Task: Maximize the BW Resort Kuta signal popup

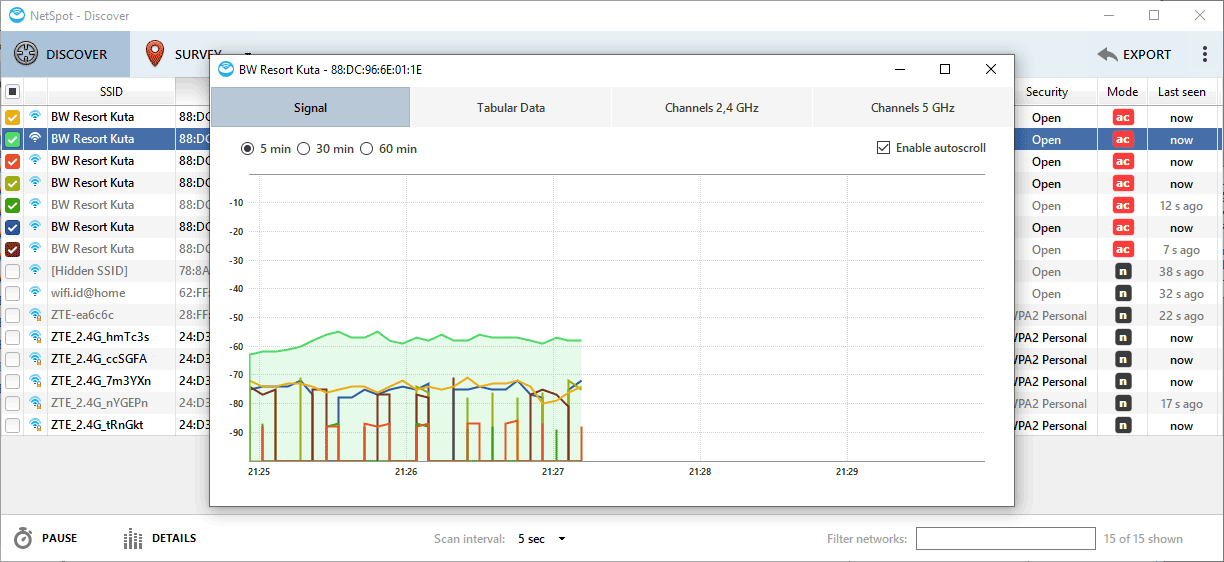Action: pos(945,69)
